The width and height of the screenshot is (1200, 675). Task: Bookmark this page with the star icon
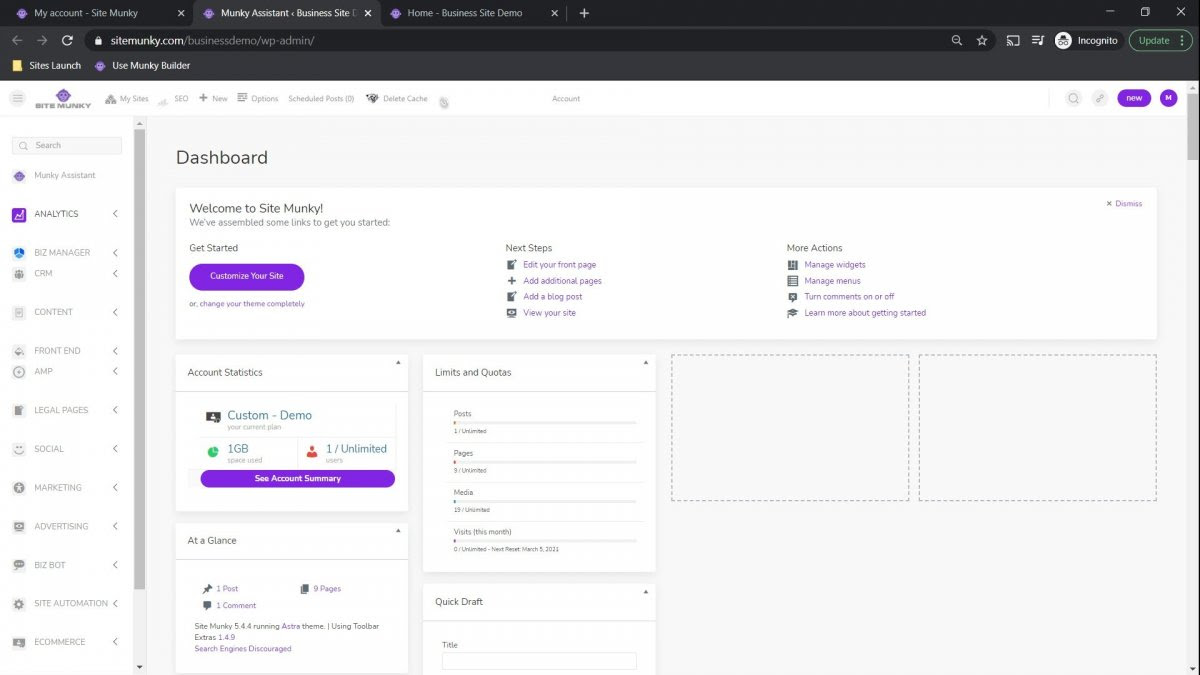tap(982, 40)
